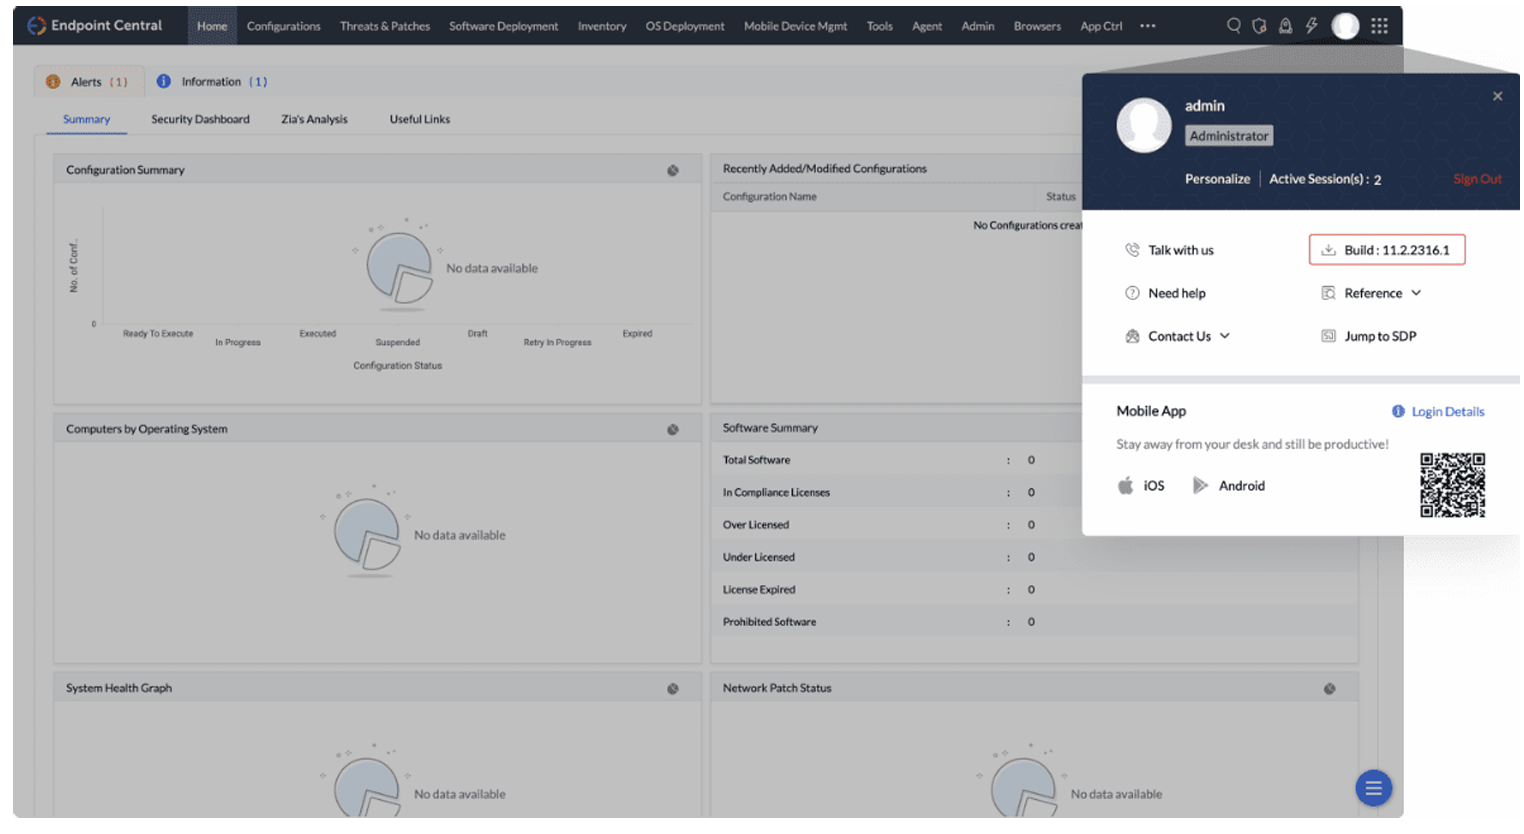Open the quick links lightning bolt icon

(x=1311, y=26)
